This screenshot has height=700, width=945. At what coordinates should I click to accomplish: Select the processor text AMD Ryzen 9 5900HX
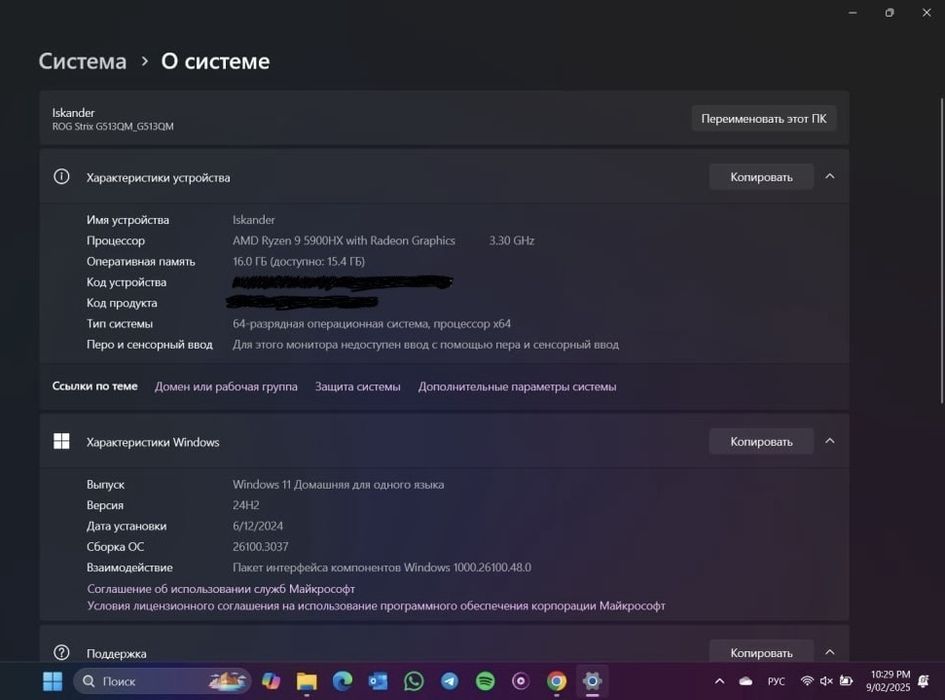344,241
